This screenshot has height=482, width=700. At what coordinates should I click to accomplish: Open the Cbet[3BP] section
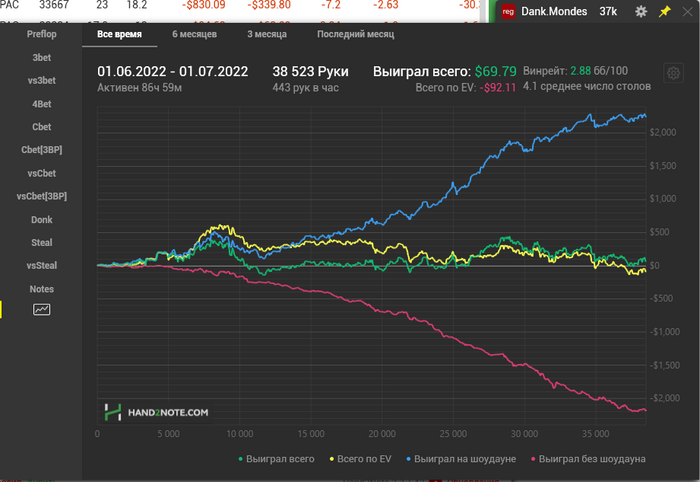point(42,150)
